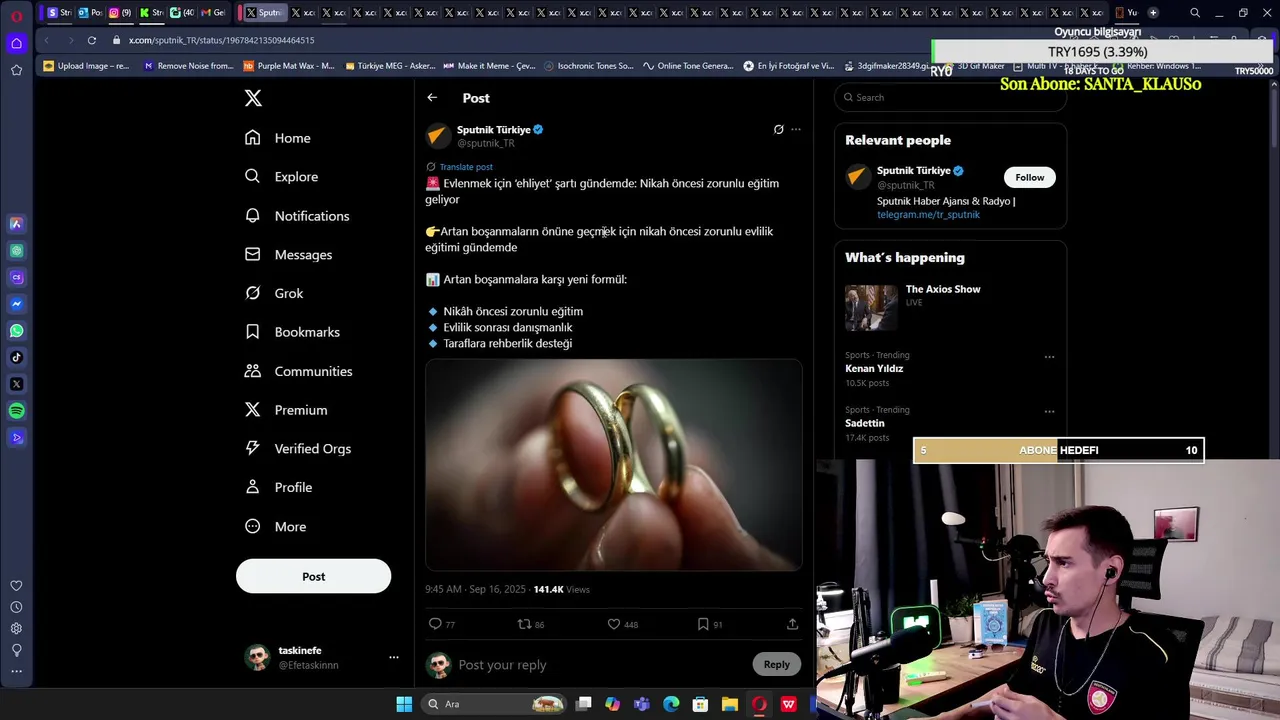Click the white Post button
This screenshot has height=720, width=1280.
tap(313, 576)
